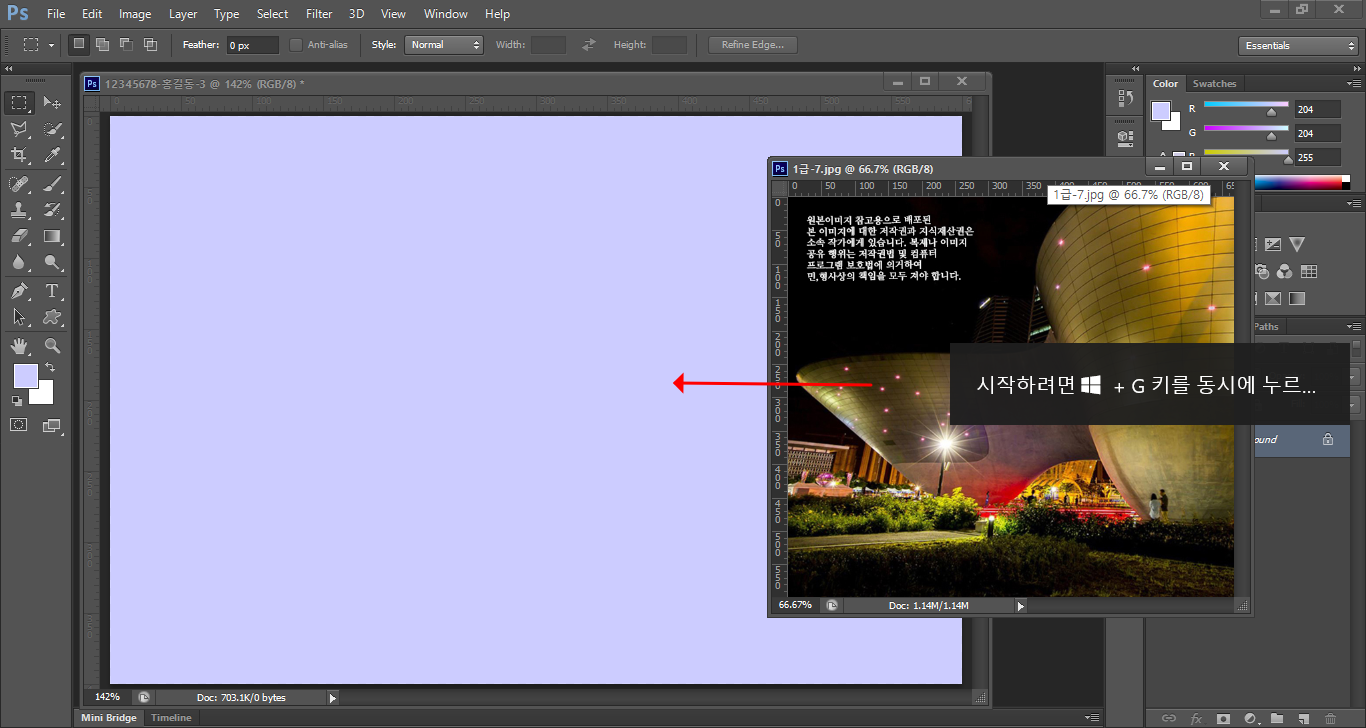Click the link layers icon
The height and width of the screenshot is (728, 1366).
[x=1169, y=718]
